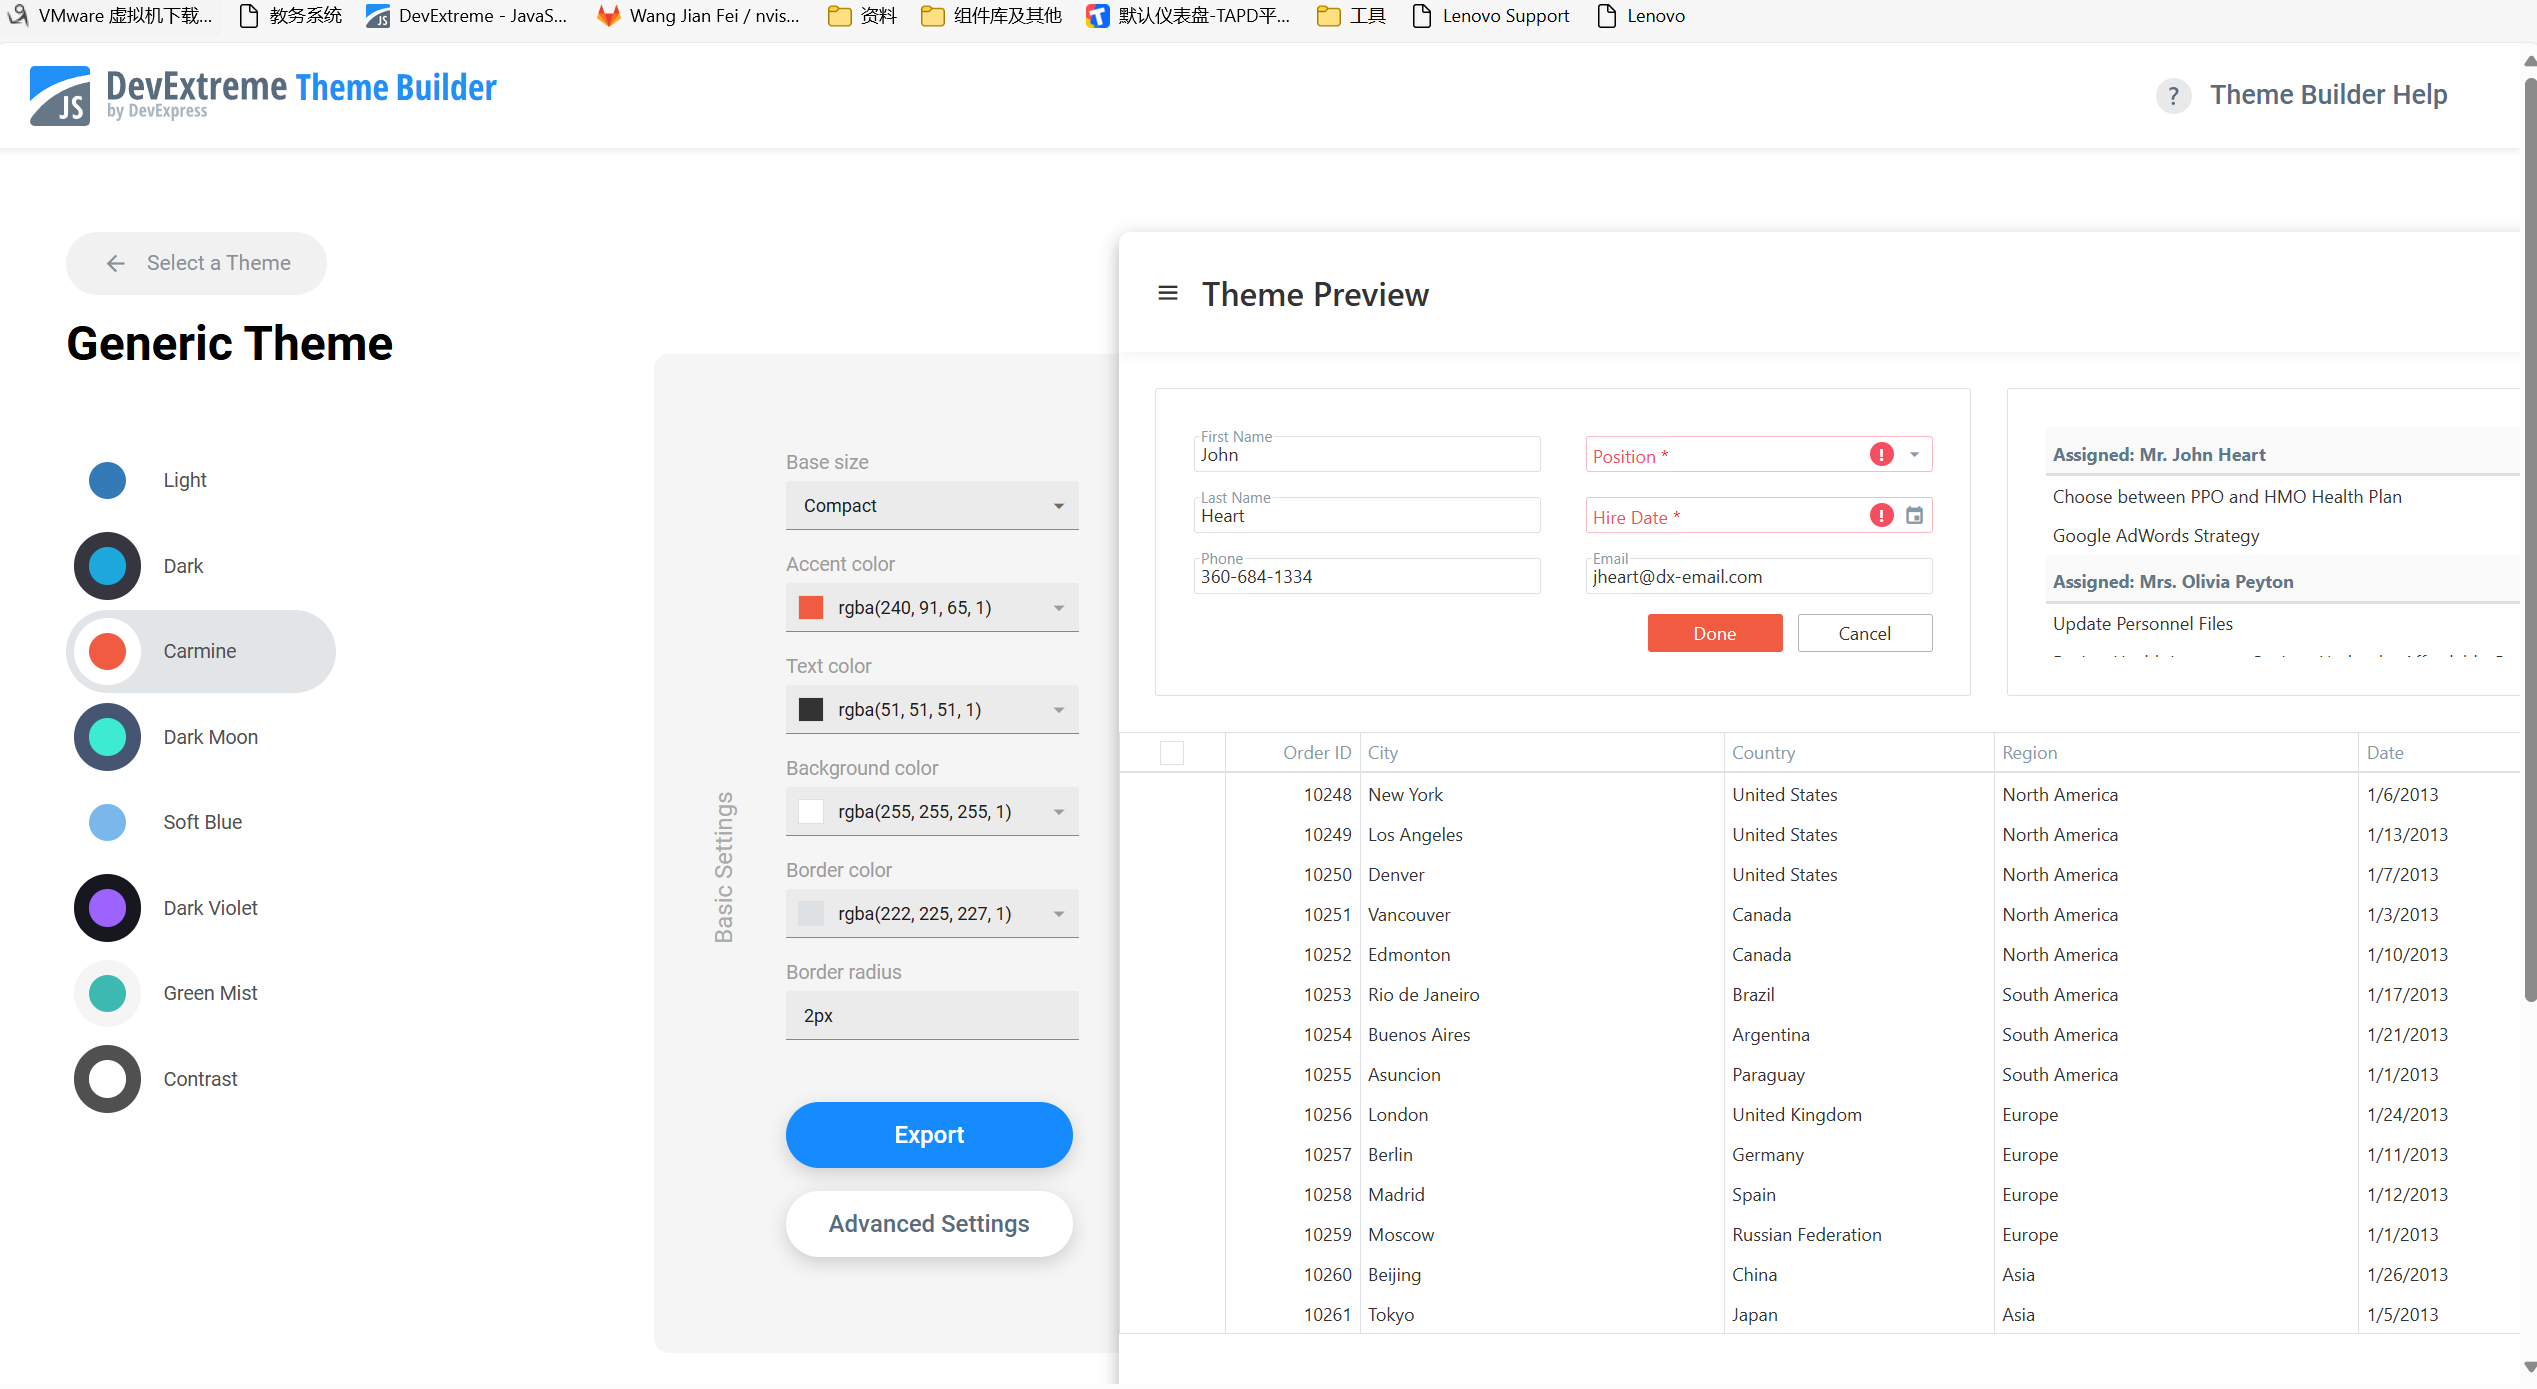Select the Green Mist theme option

210,993
